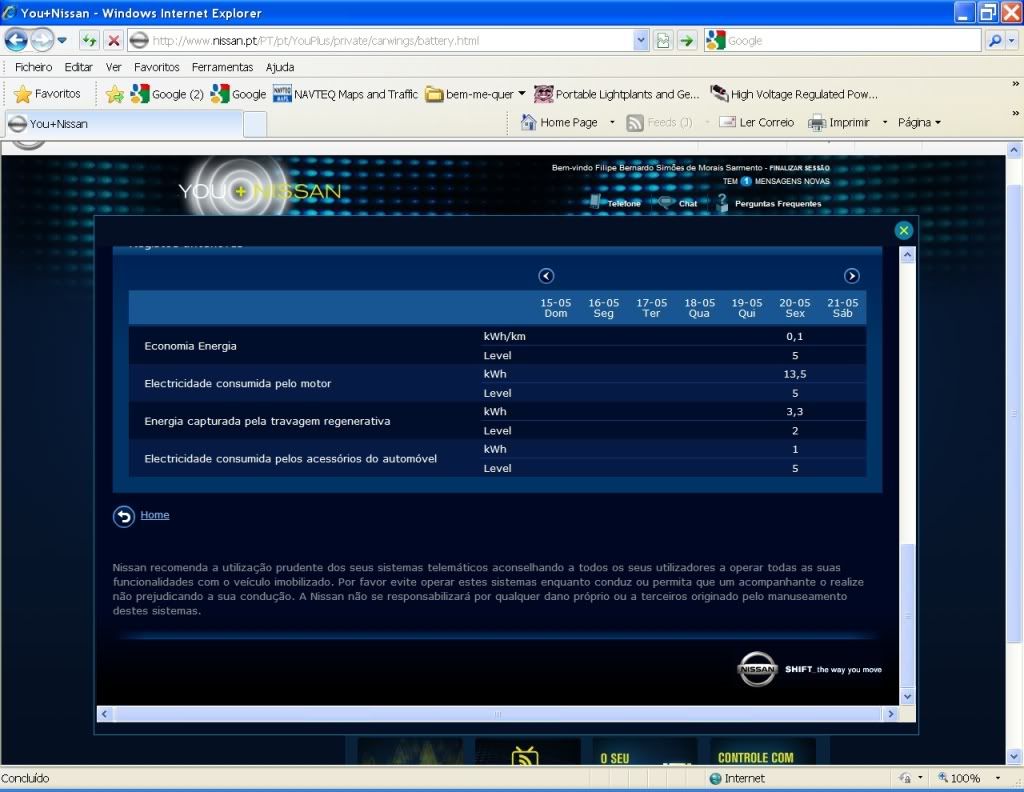Open Perguntas Frequentes help link
The height and width of the screenshot is (792, 1024).
coord(769,203)
